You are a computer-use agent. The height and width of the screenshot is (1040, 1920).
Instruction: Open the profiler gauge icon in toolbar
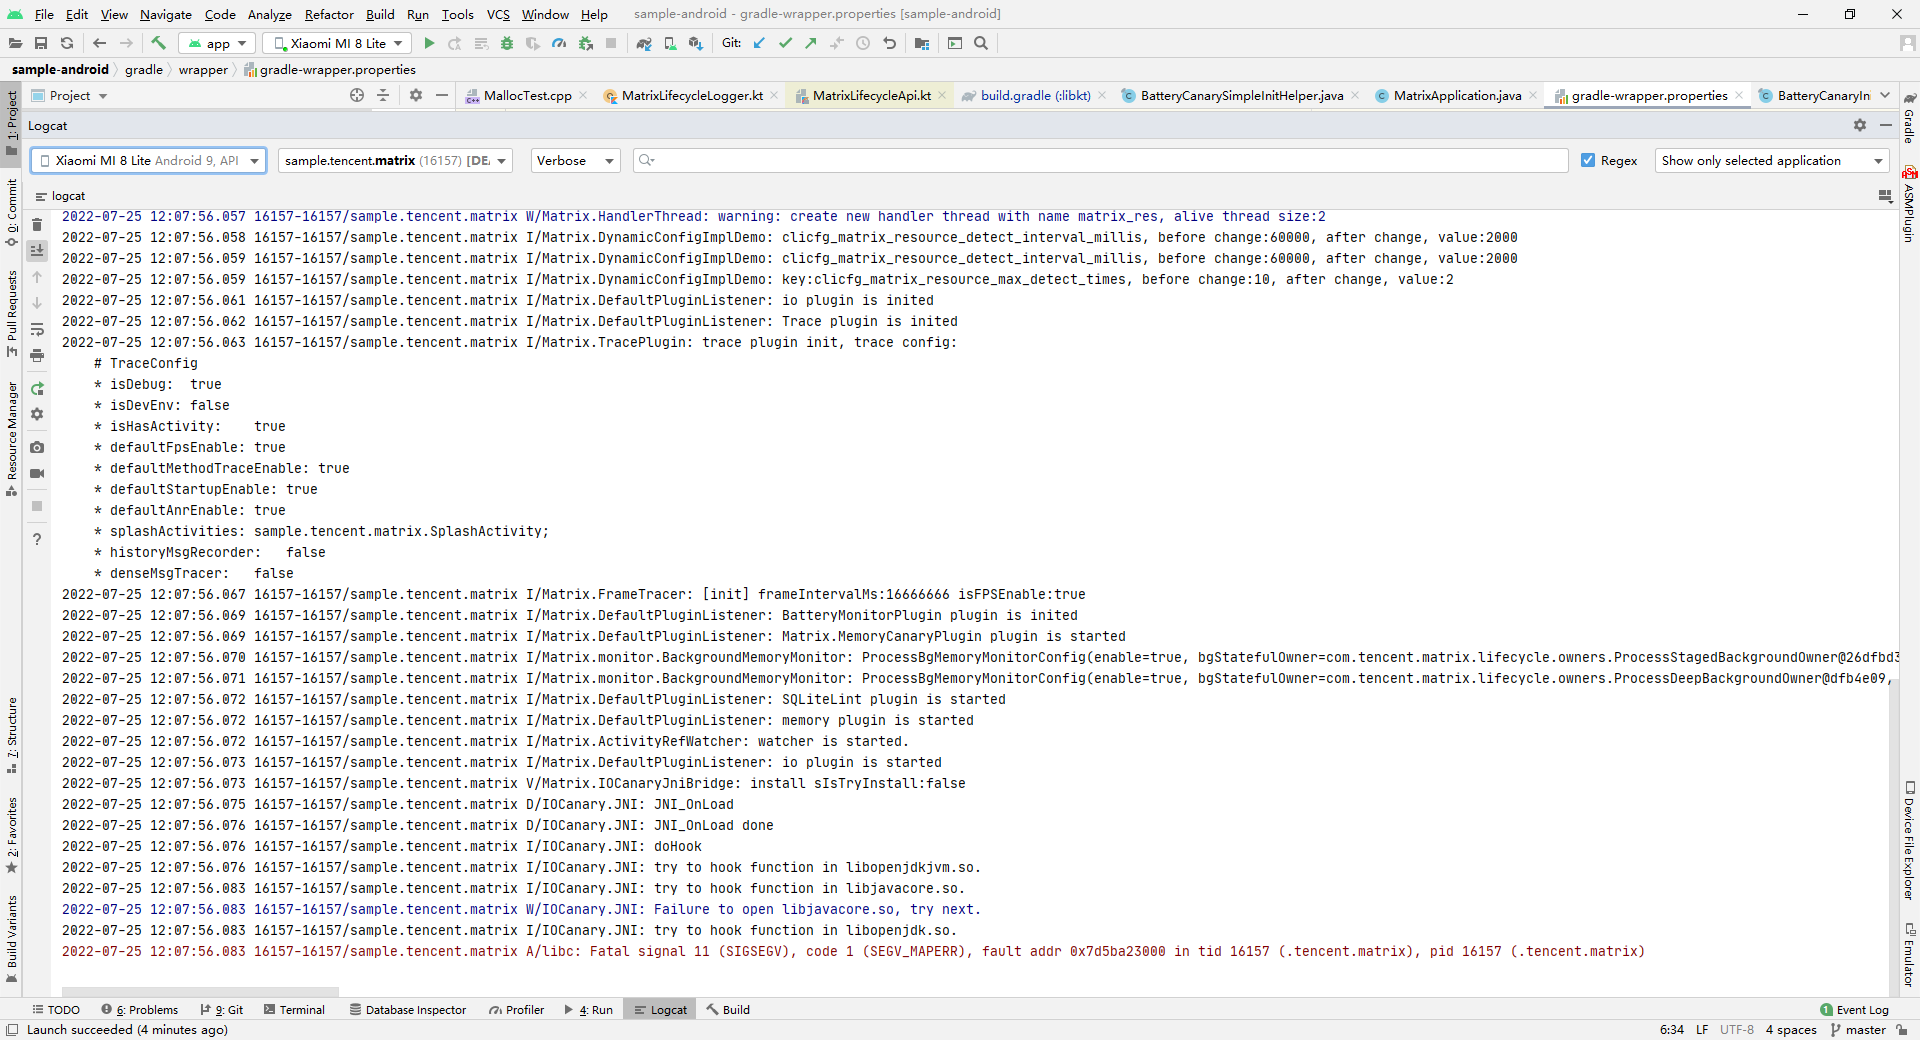(x=559, y=43)
